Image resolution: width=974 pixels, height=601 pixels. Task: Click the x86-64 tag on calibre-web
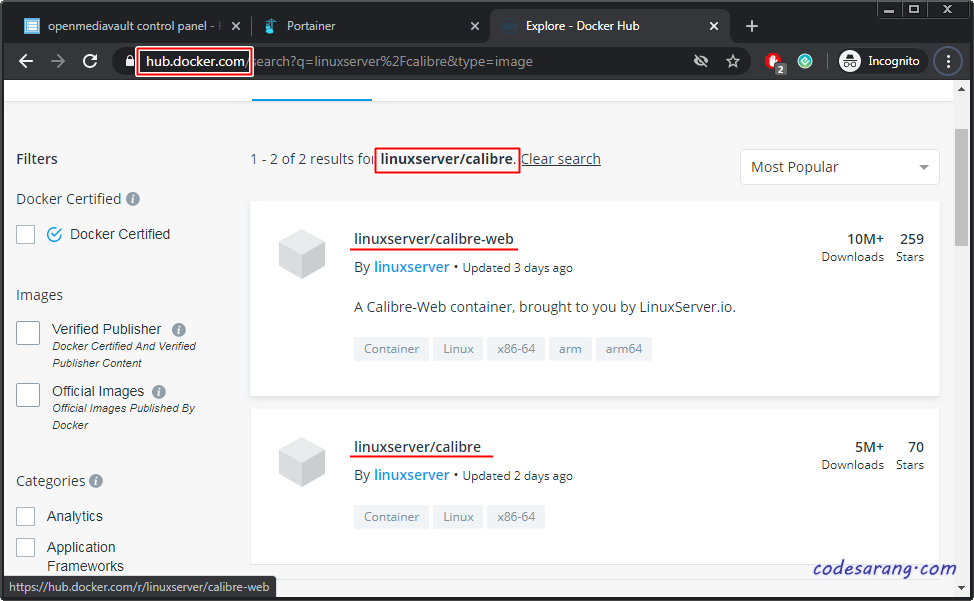[x=516, y=349]
